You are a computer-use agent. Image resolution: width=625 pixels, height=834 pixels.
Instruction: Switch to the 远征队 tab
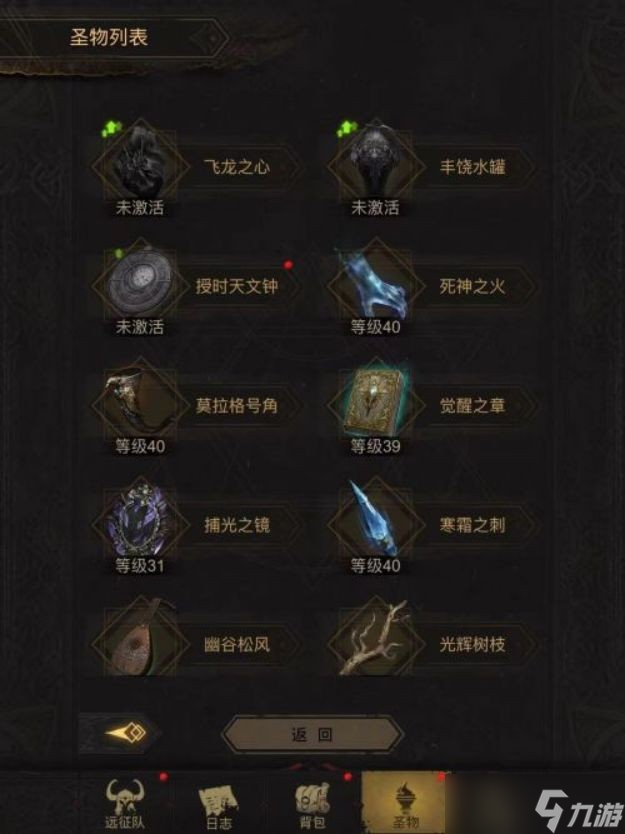tap(124, 803)
